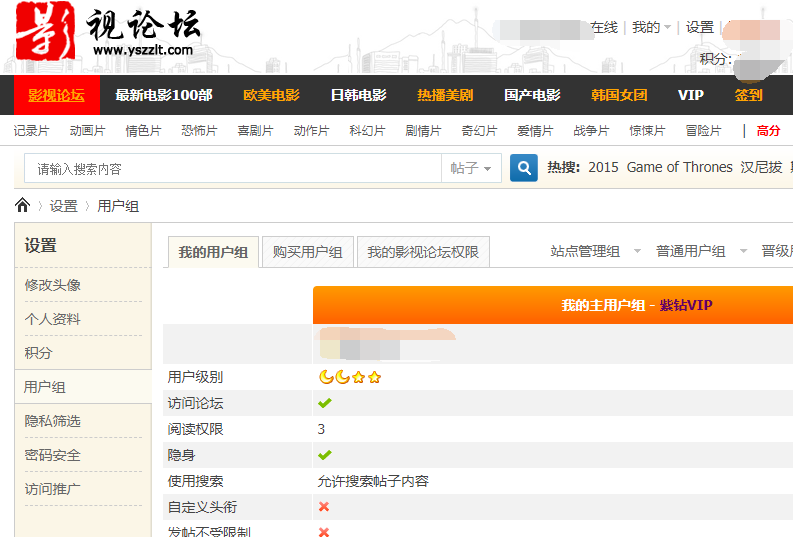Select 用户组 in settings sidebar
793x537 pixels.
(45, 387)
